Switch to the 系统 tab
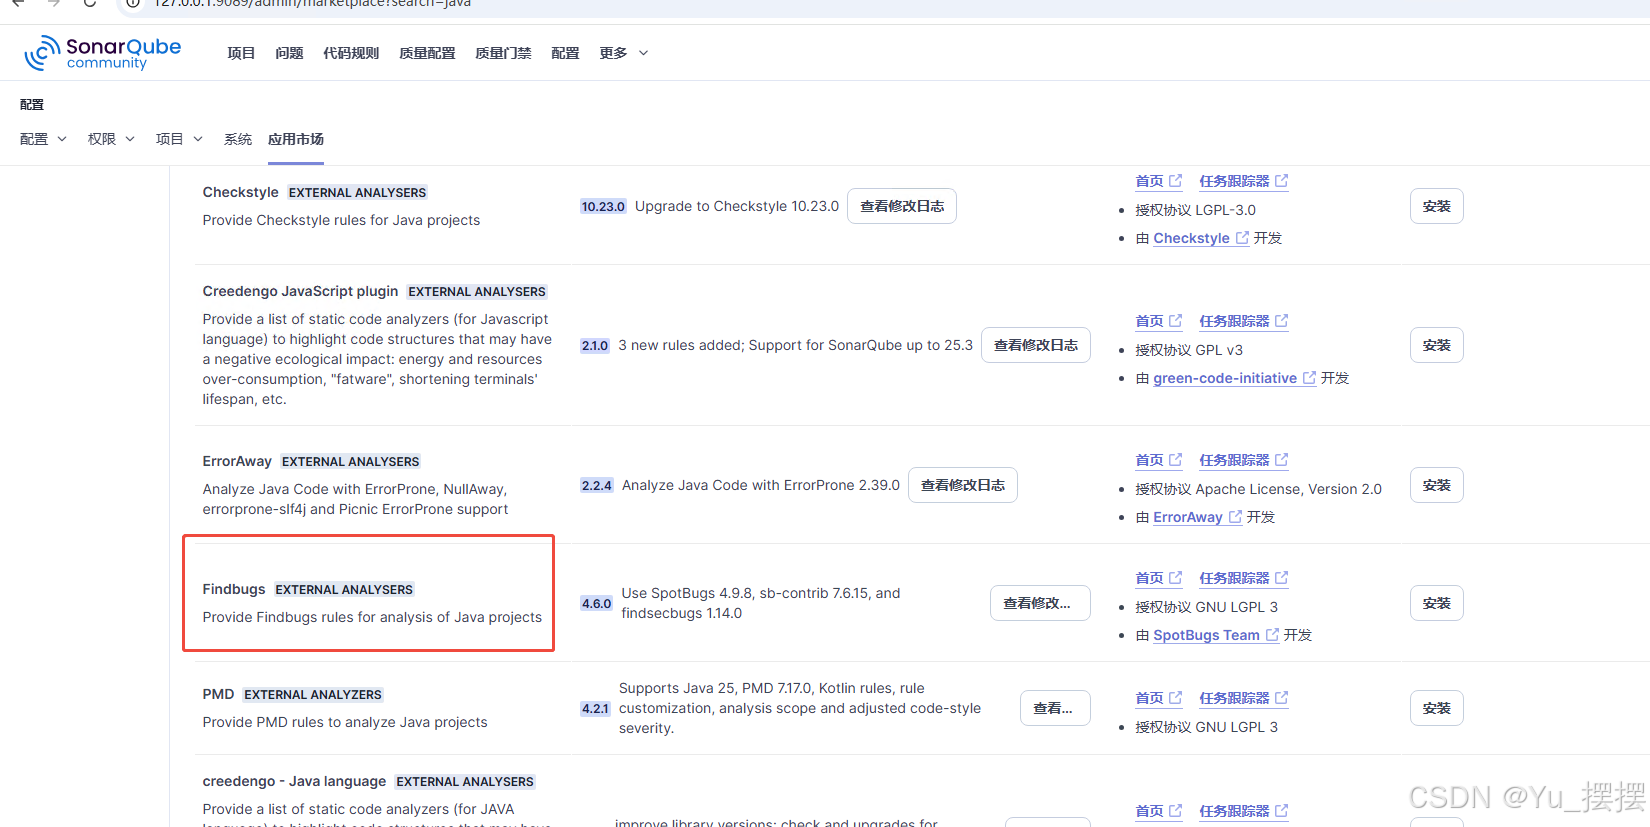 238,139
